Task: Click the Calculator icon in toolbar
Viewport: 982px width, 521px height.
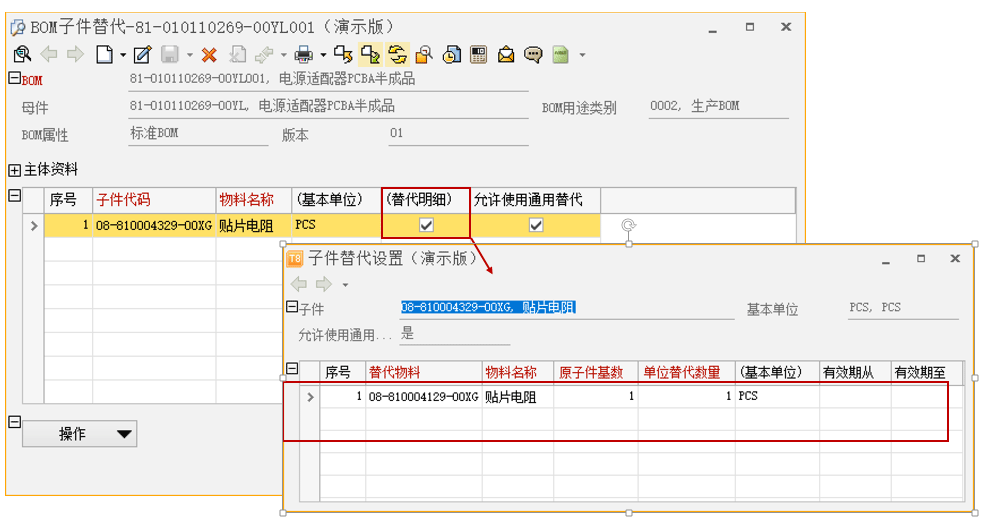Action: point(478,54)
